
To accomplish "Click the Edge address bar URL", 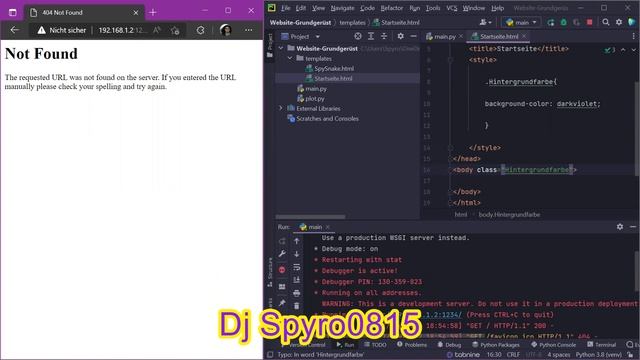I will tap(122, 30).
